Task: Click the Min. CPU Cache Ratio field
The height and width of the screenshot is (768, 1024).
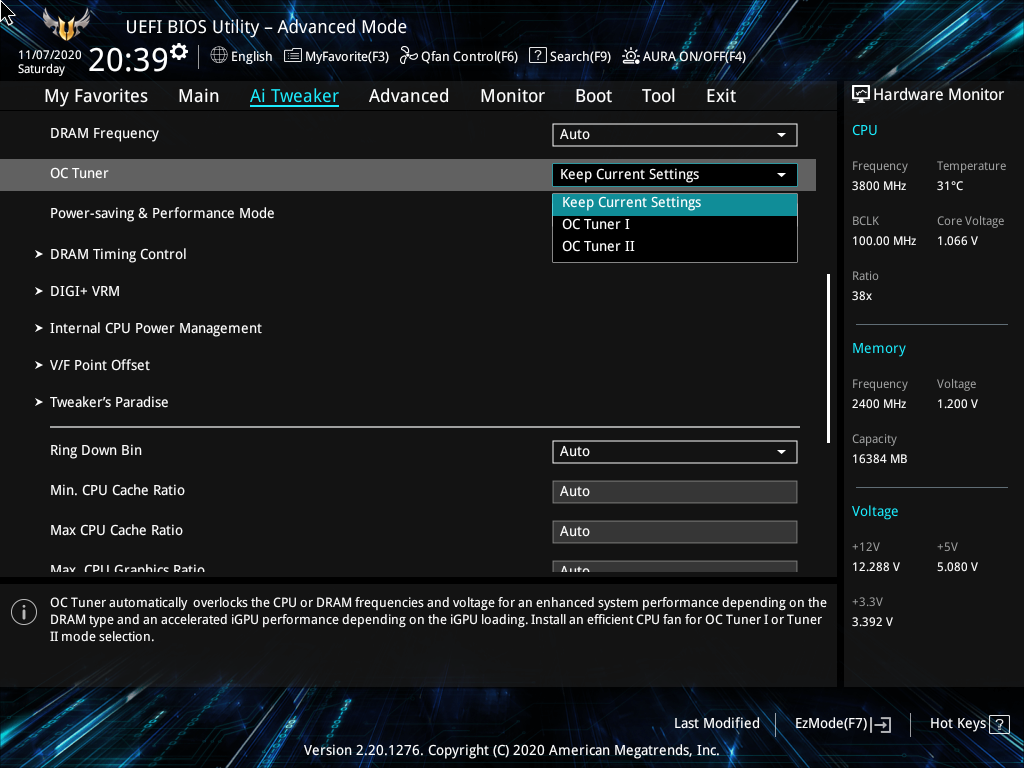Action: pyautogui.click(x=675, y=492)
